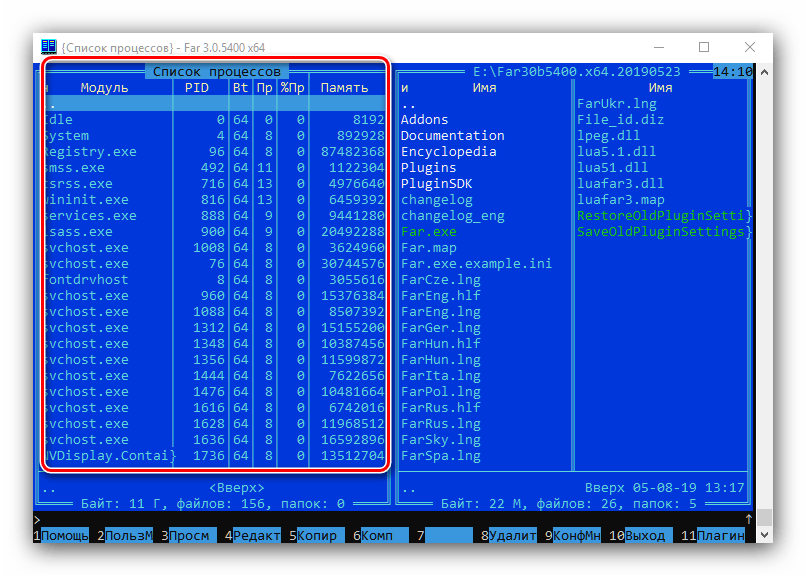Open the 9 КонфМн config menu

coord(577,536)
